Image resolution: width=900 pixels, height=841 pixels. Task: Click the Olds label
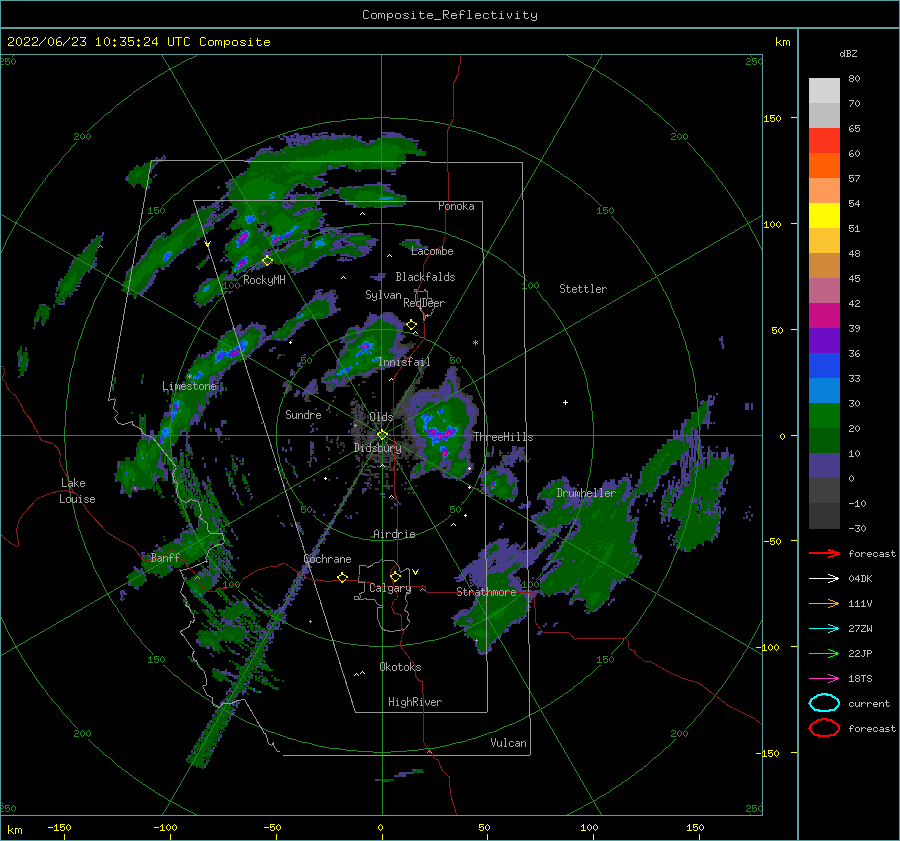381,416
